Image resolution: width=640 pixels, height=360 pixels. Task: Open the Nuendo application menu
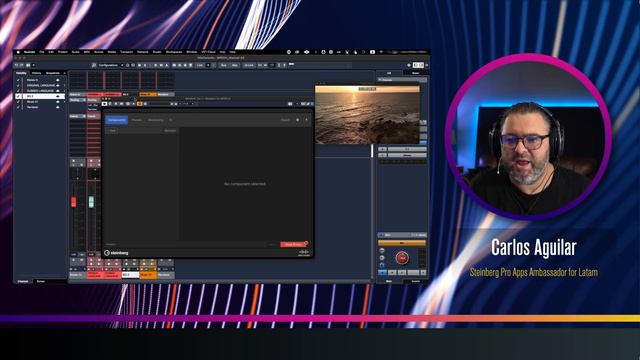29,52
